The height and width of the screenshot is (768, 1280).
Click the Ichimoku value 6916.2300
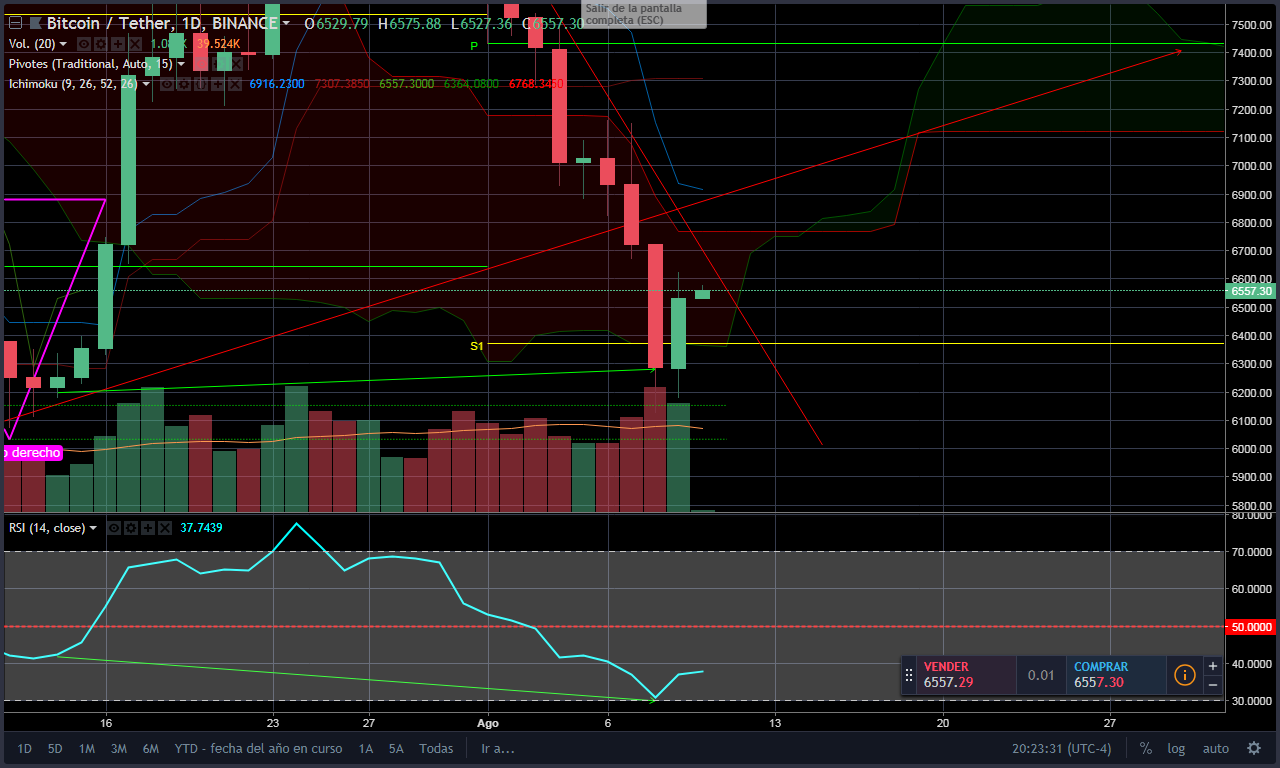click(277, 84)
